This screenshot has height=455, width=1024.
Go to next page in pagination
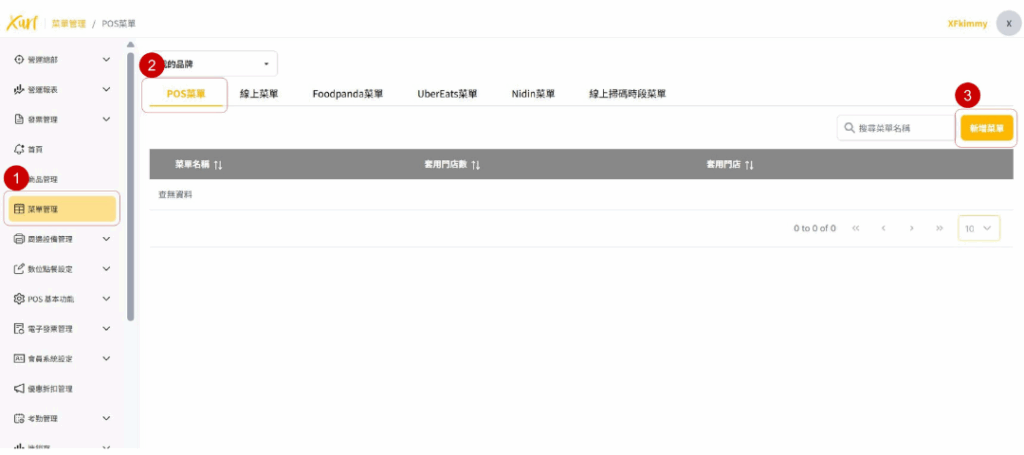912,229
